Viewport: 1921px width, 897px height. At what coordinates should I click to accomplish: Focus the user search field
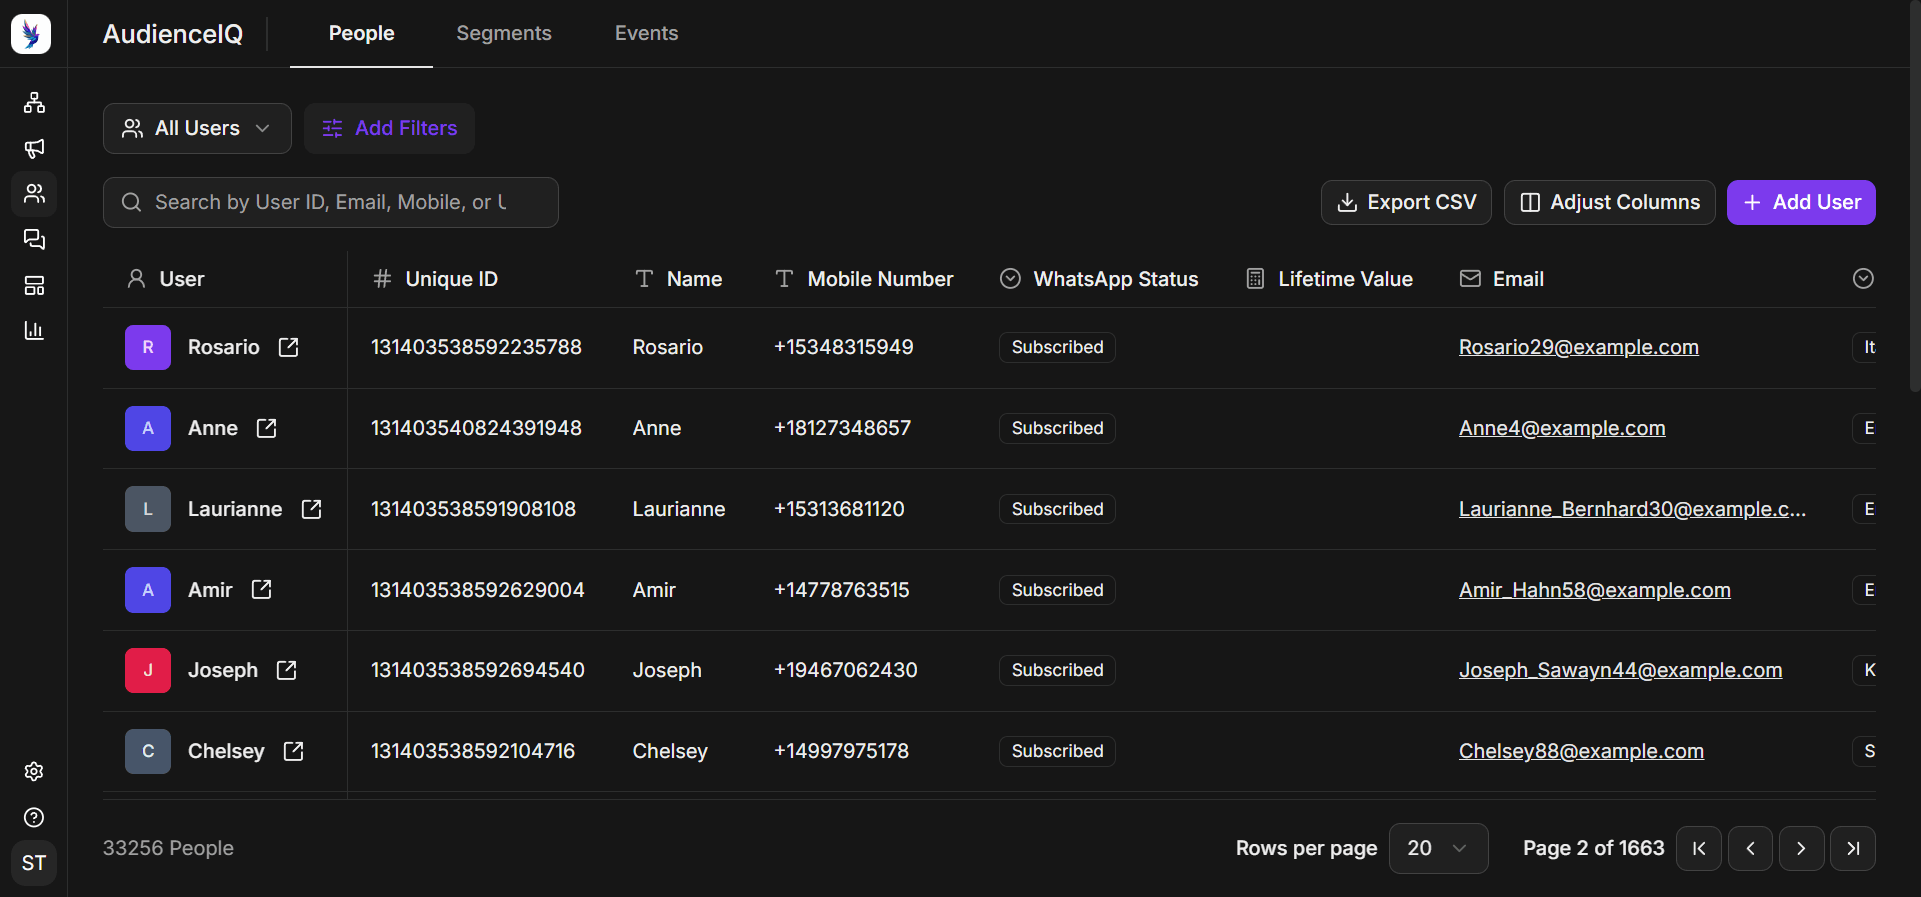point(331,202)
